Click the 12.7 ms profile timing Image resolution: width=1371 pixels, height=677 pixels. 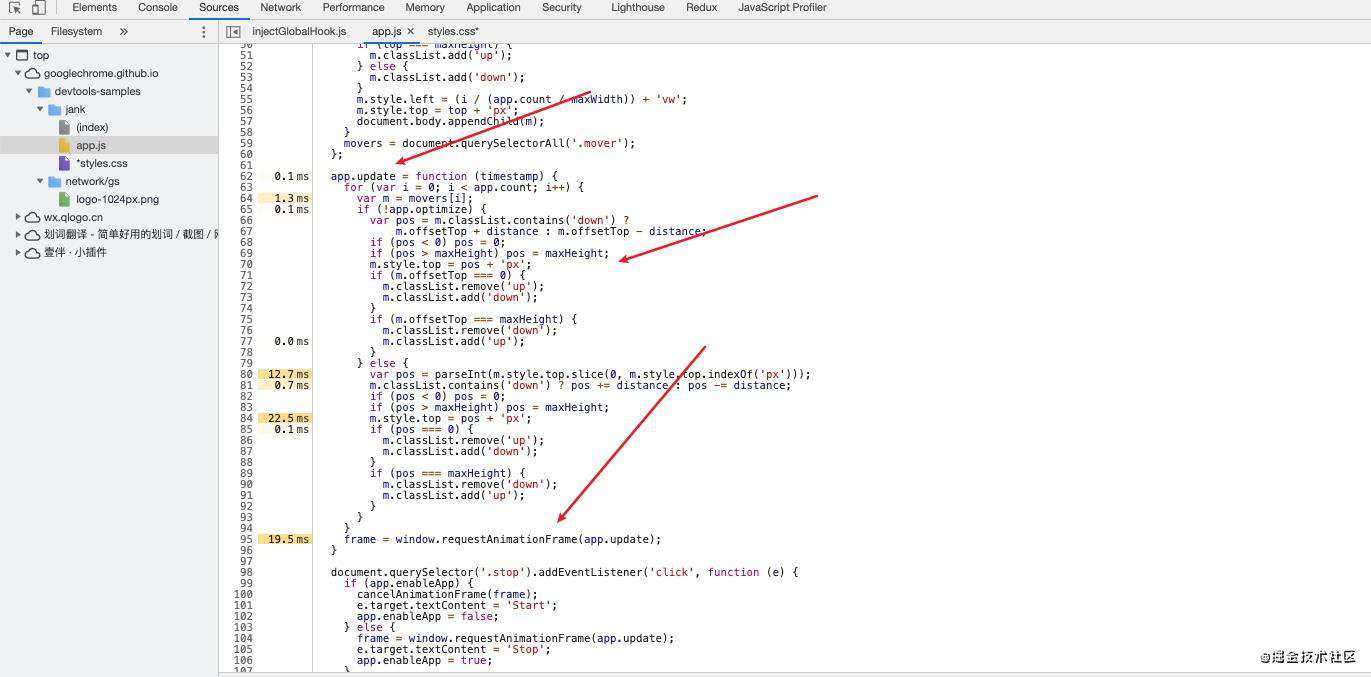click(285, 374)
